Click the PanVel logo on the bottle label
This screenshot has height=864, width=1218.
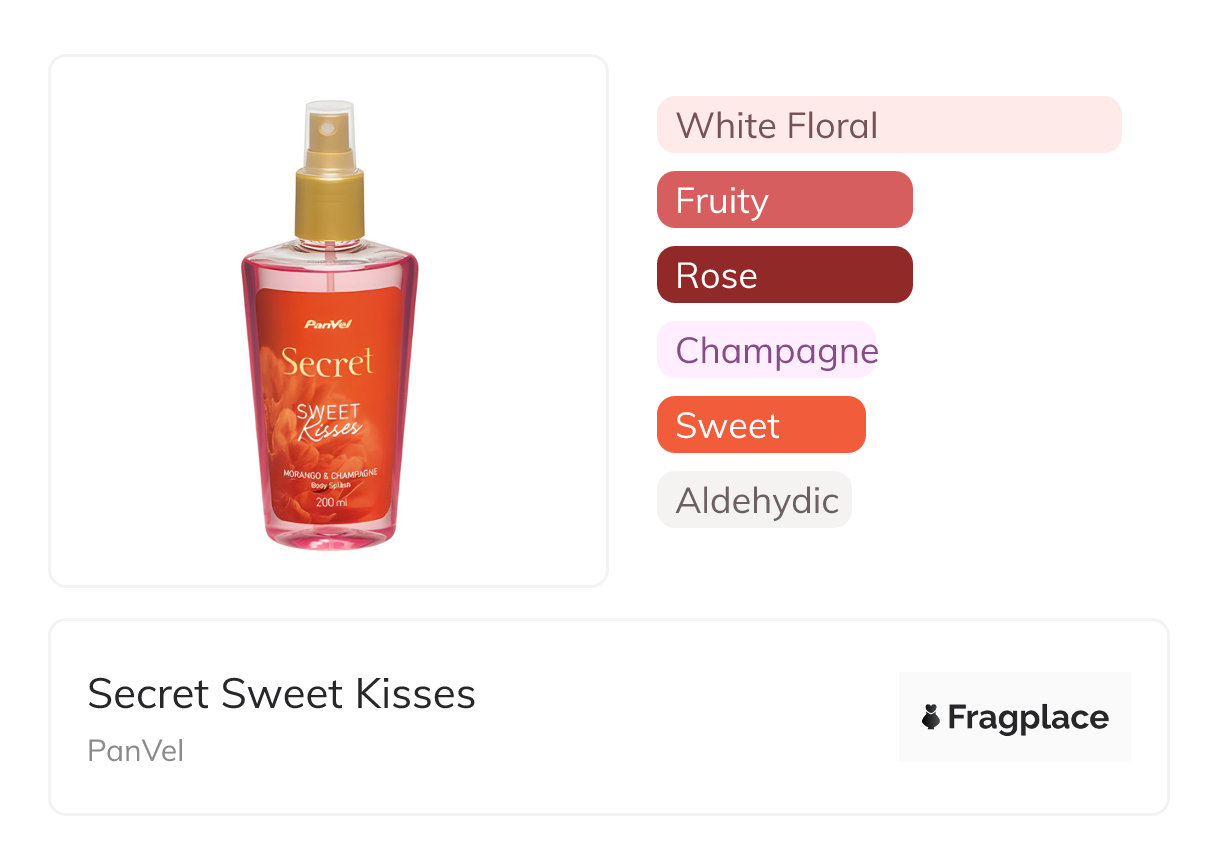[328, 323]
